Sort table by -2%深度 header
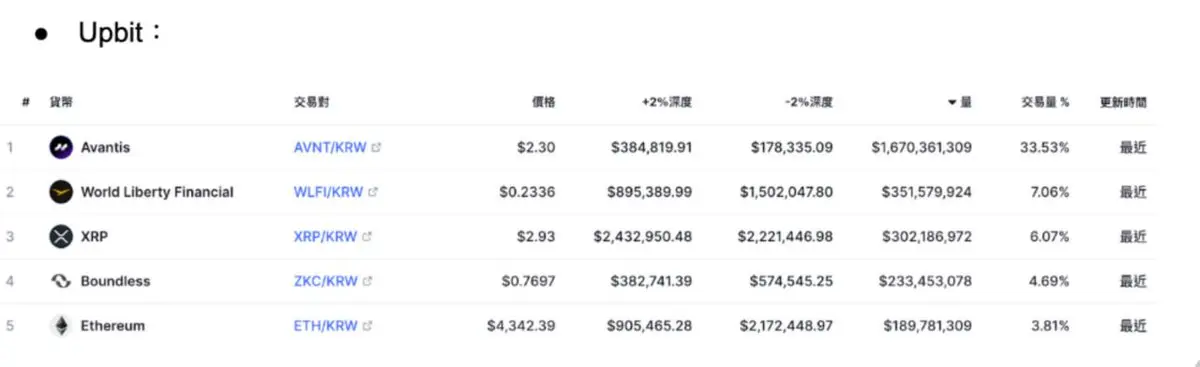 (809, 102)
